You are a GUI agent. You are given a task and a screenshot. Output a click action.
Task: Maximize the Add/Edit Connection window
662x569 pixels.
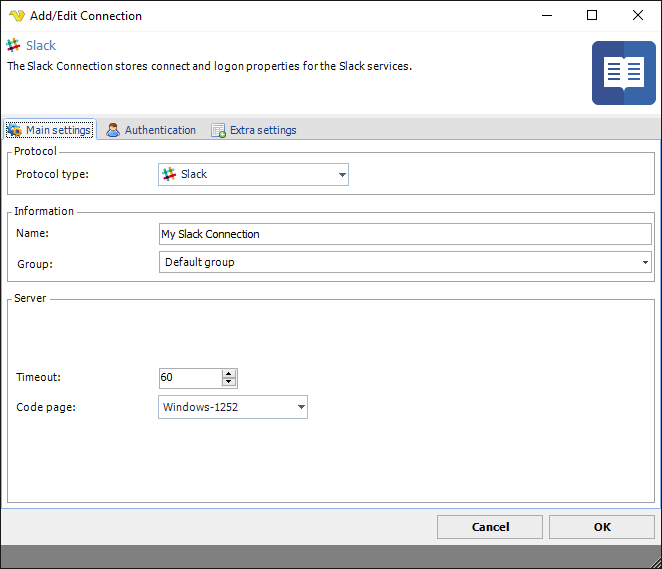[x=592, y=16]
